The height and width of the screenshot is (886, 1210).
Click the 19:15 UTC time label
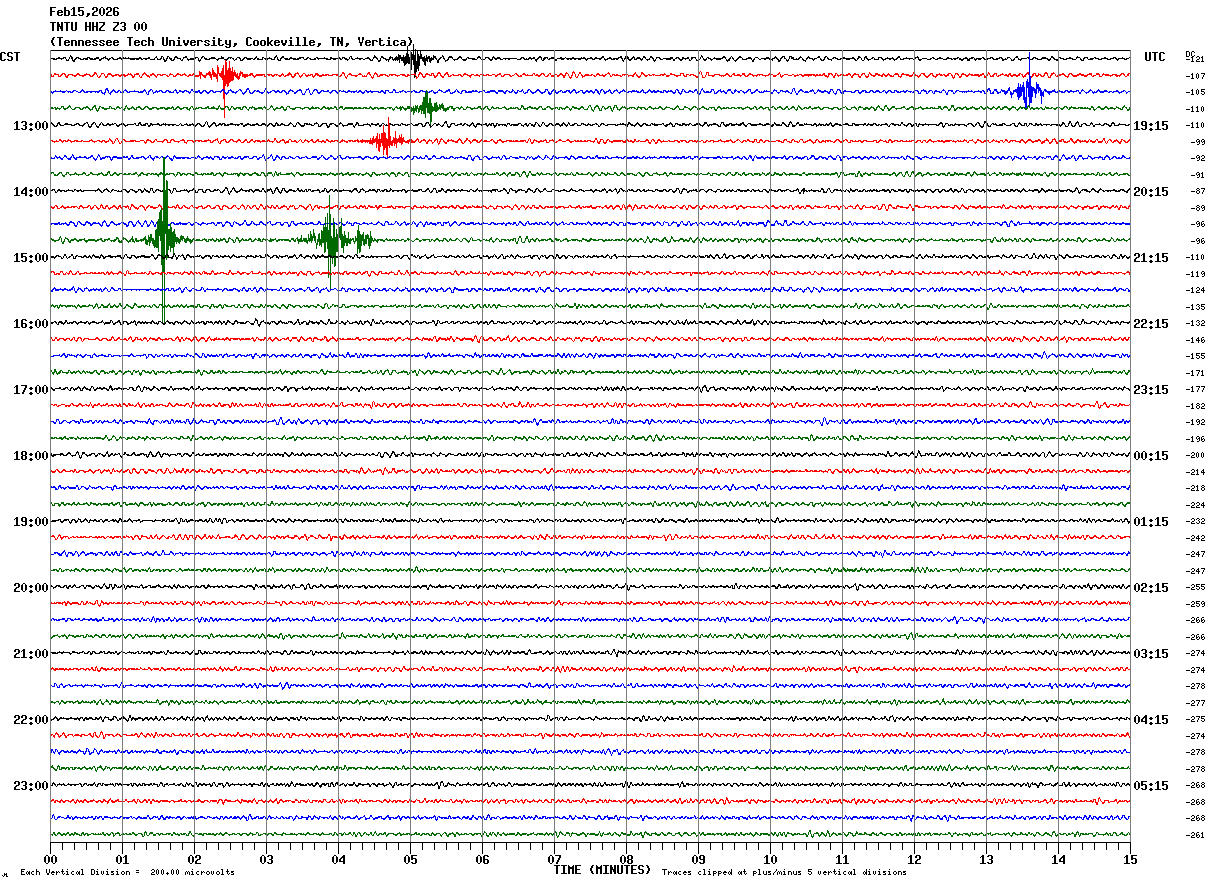click(1151, 126)
